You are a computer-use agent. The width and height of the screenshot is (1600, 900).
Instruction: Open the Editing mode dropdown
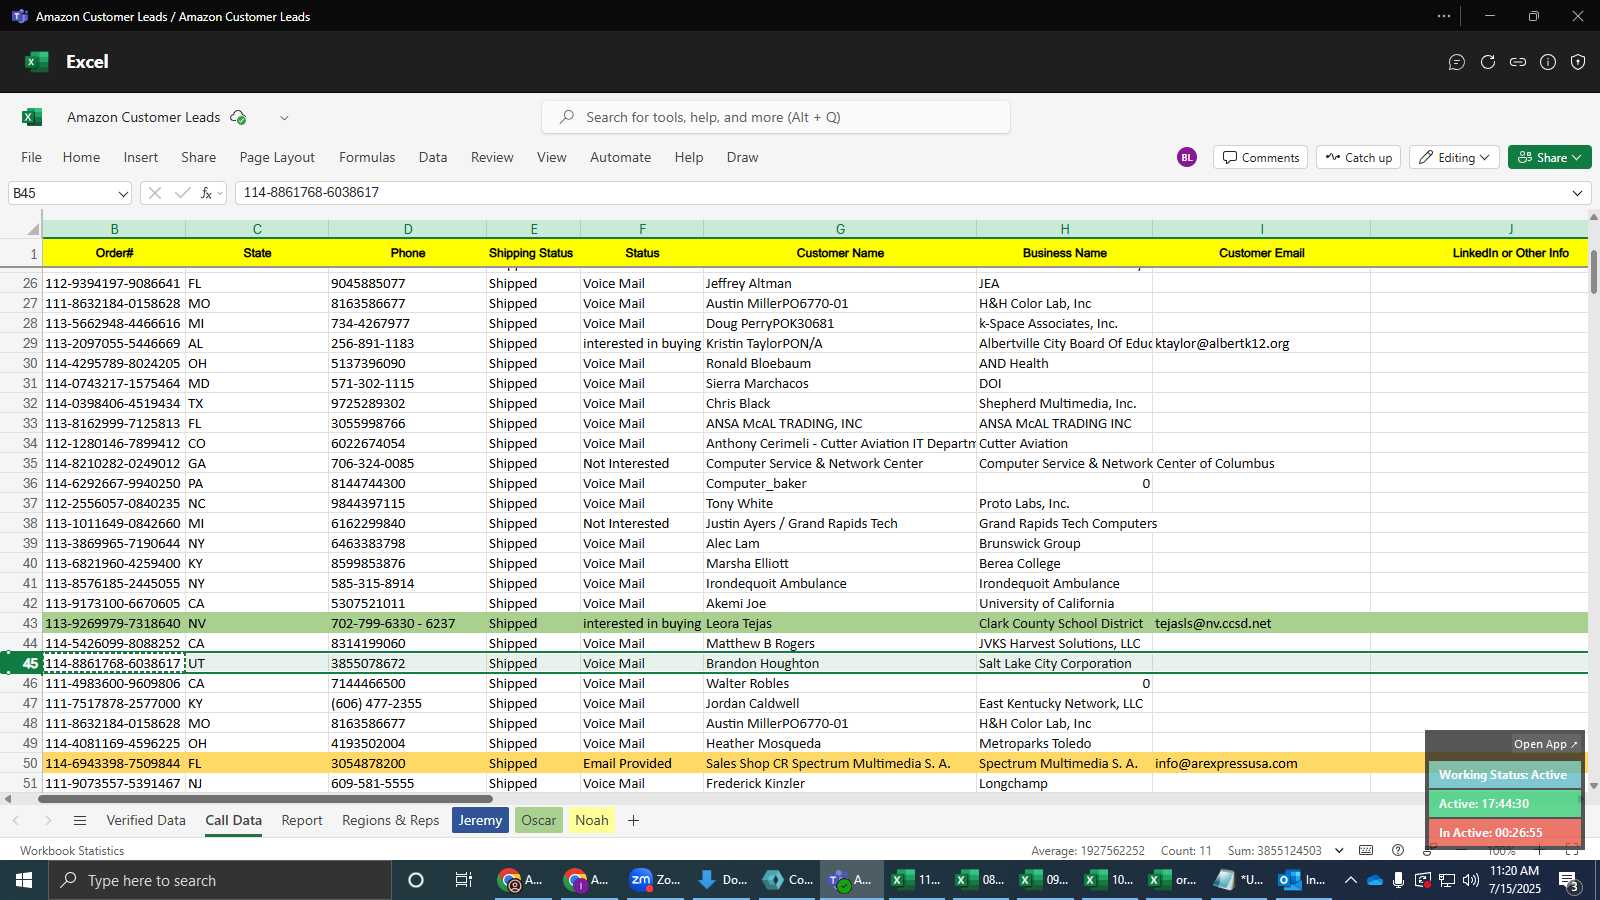tap(1456, 157)
